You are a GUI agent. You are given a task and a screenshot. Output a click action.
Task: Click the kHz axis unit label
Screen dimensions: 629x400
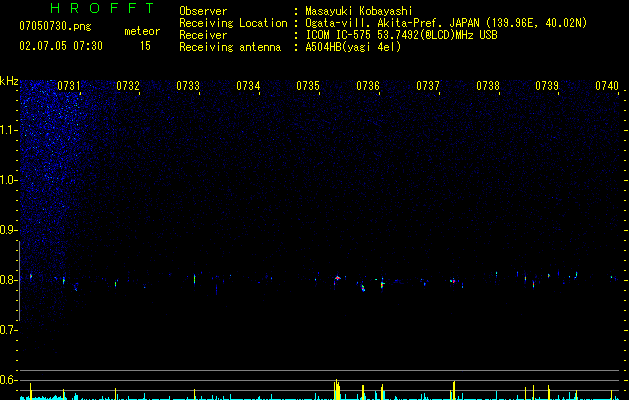[x=9, y=81]
